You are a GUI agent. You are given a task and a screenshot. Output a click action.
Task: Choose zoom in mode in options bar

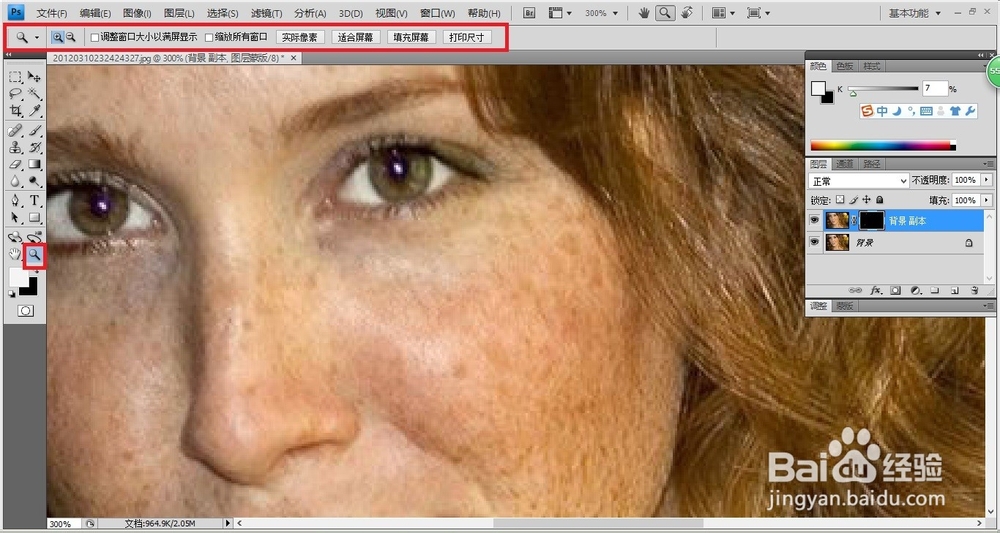57,38
